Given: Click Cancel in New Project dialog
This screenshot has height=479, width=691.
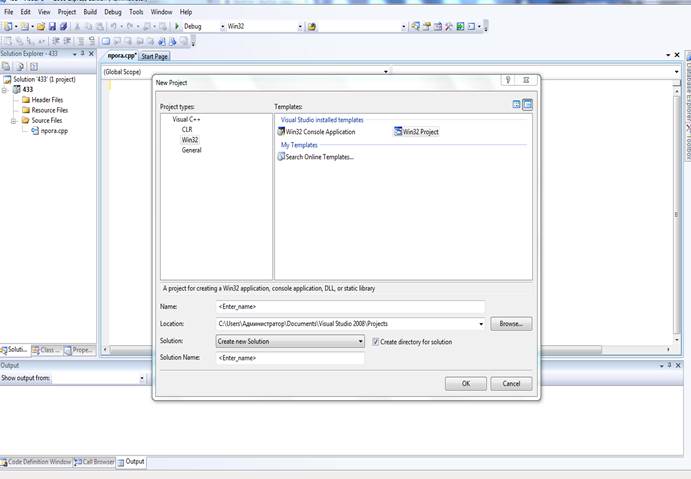Looking at the screenshot, I should click(511, 384).
